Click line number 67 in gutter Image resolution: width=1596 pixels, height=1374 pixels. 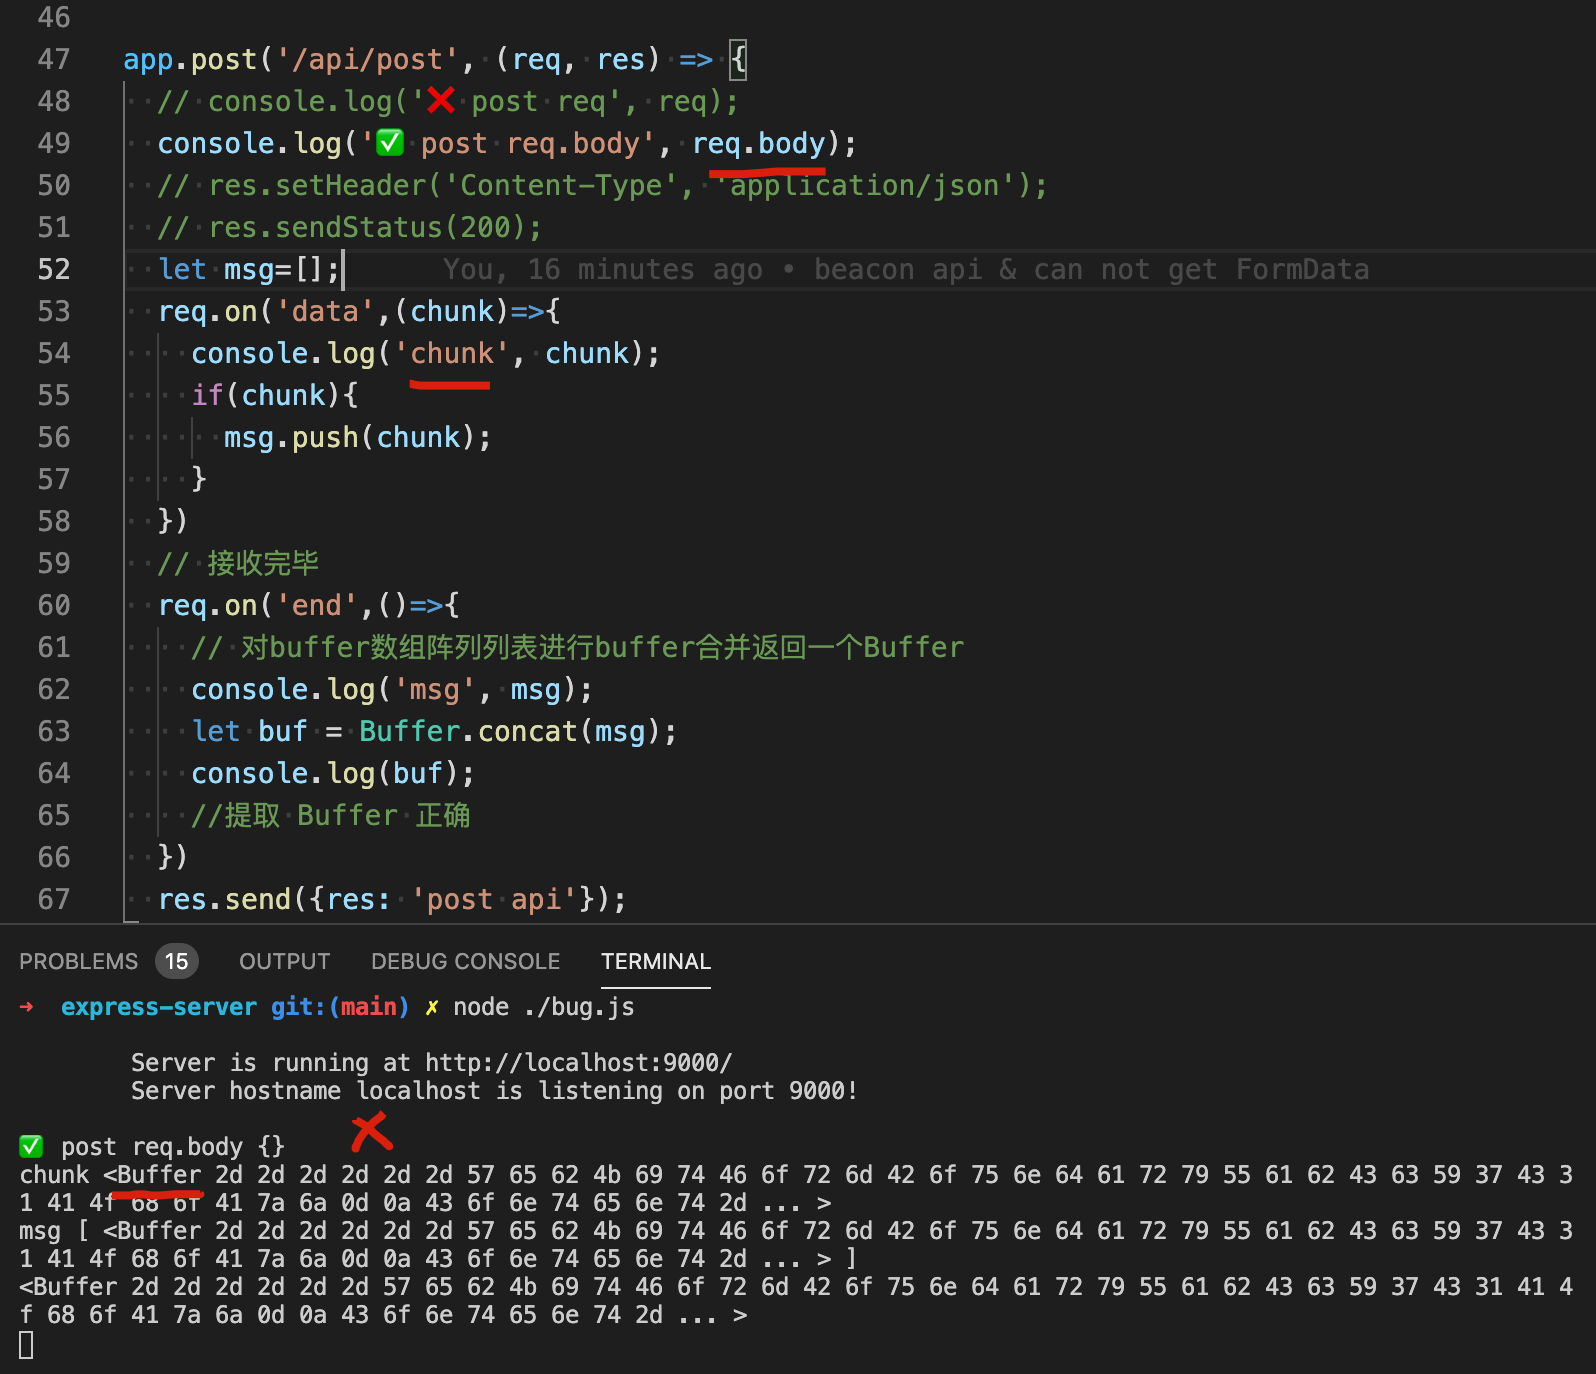coord(54,899)
